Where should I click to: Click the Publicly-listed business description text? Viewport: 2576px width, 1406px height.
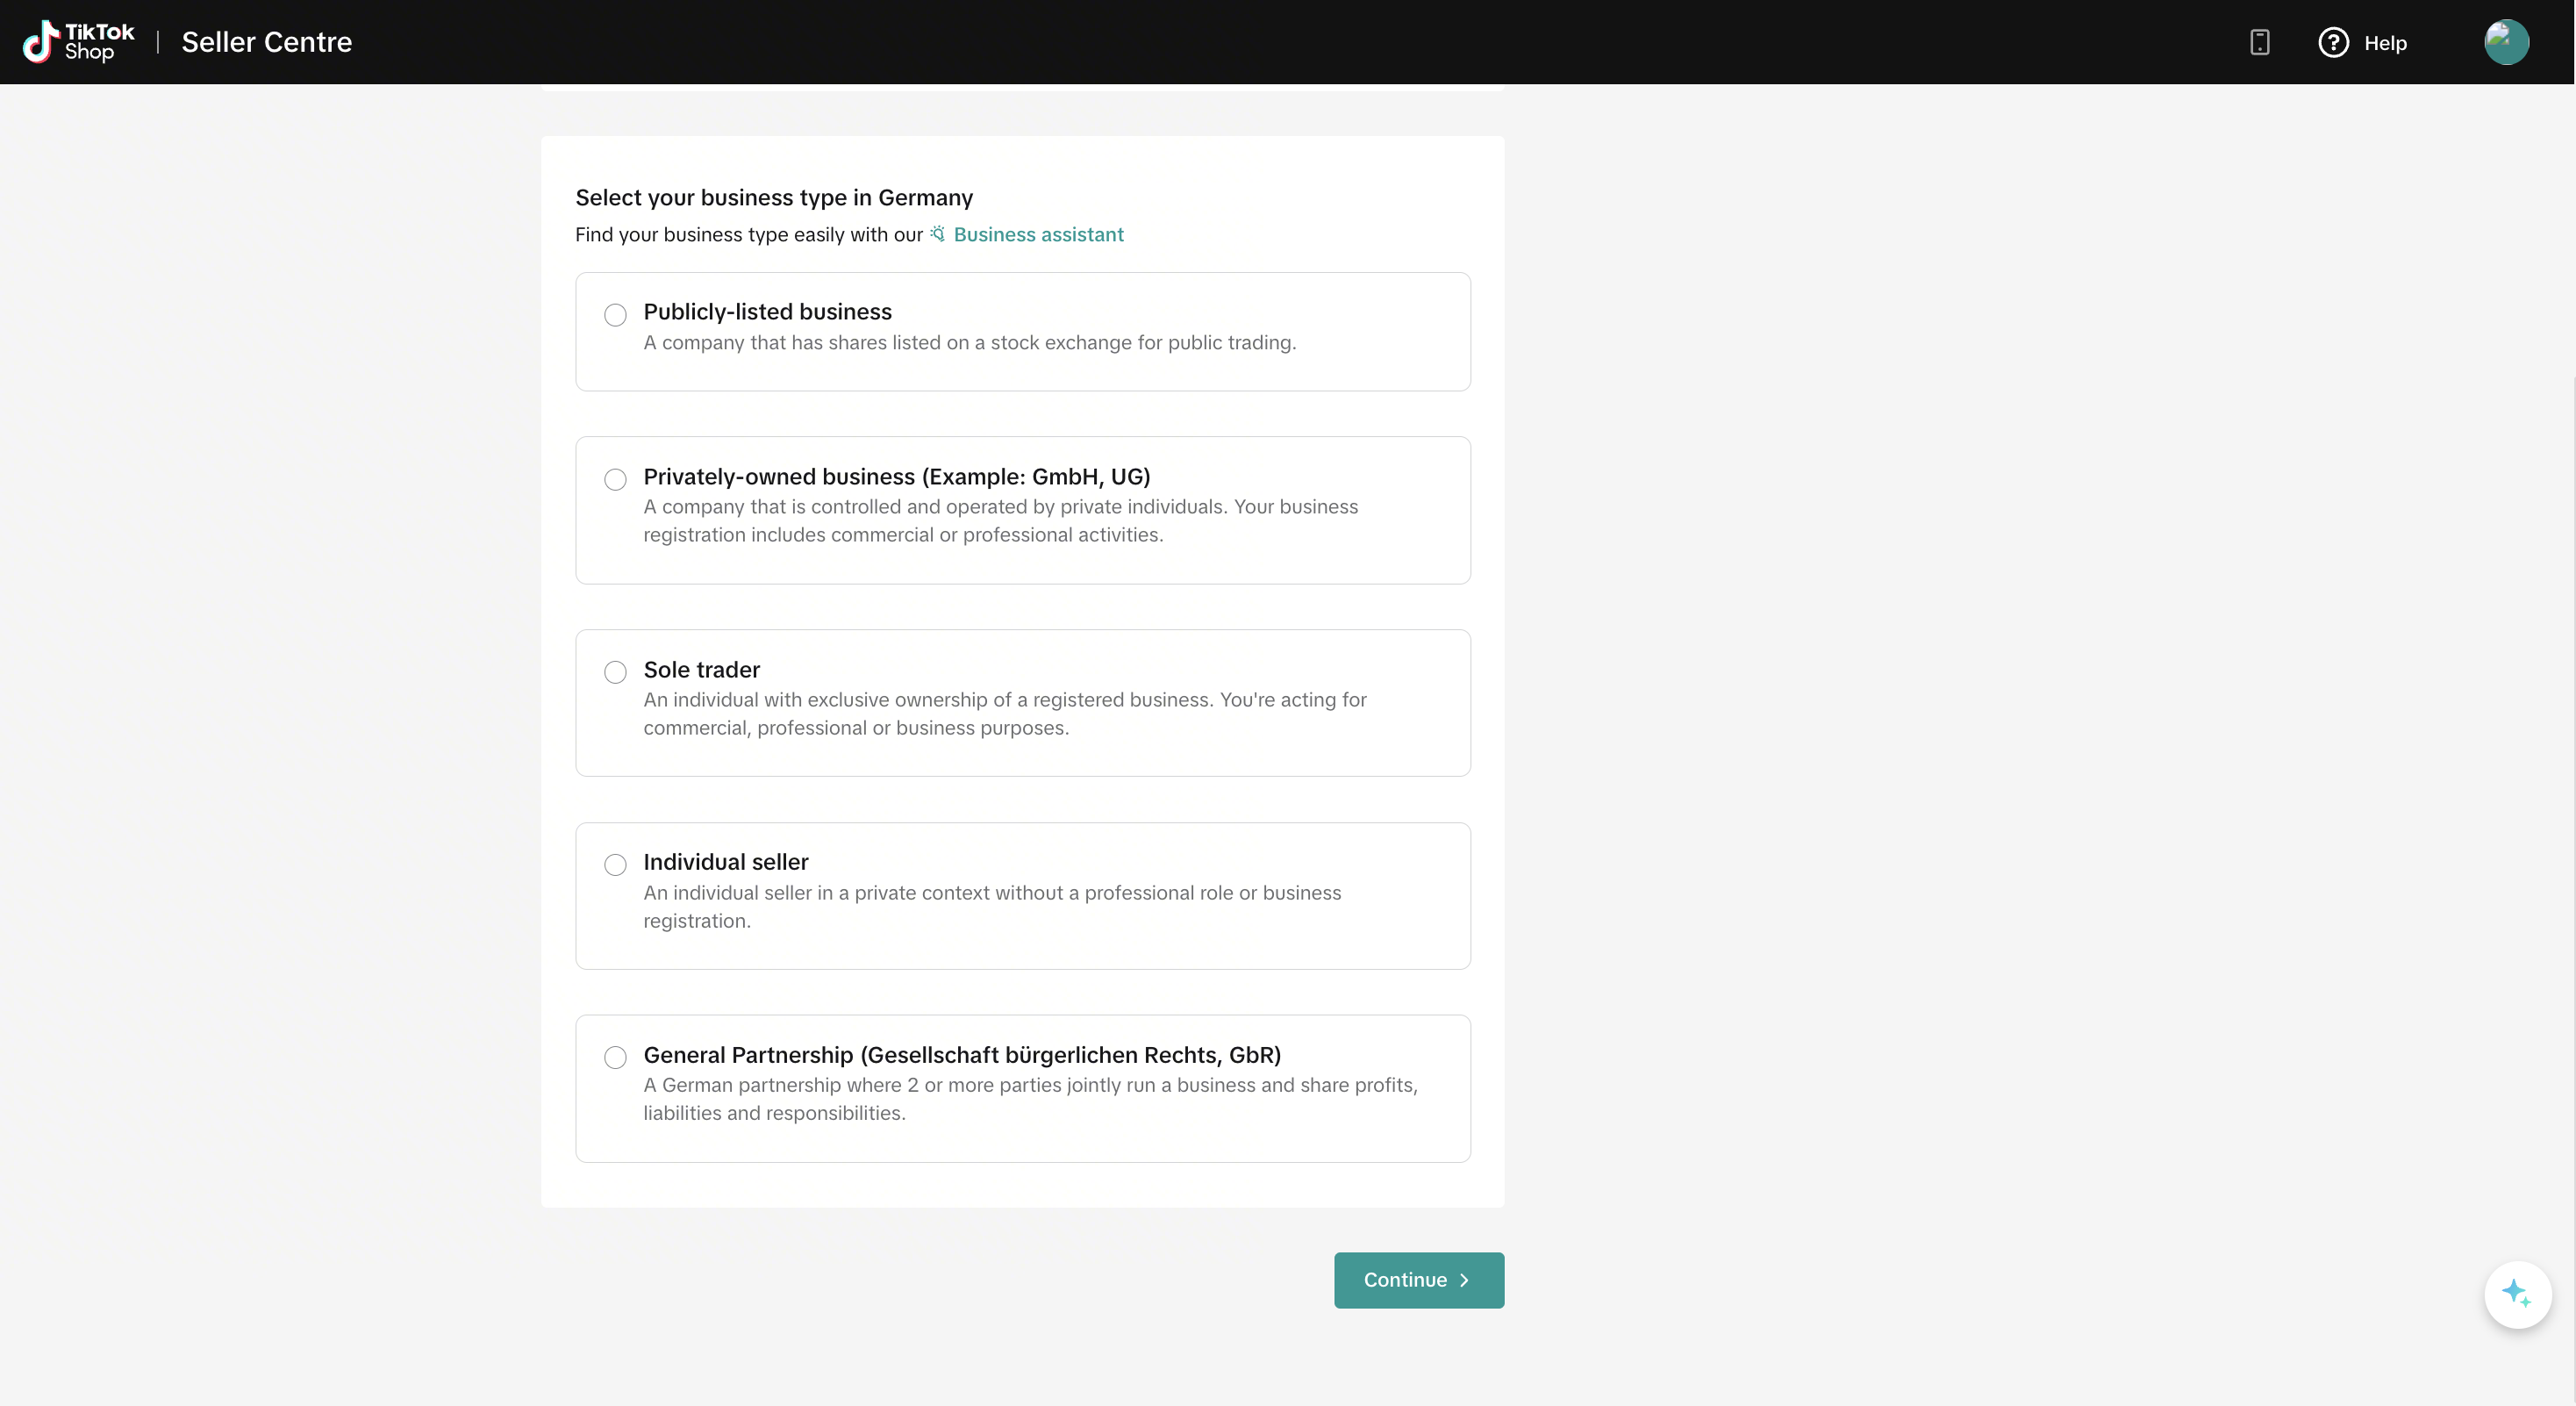969,343
